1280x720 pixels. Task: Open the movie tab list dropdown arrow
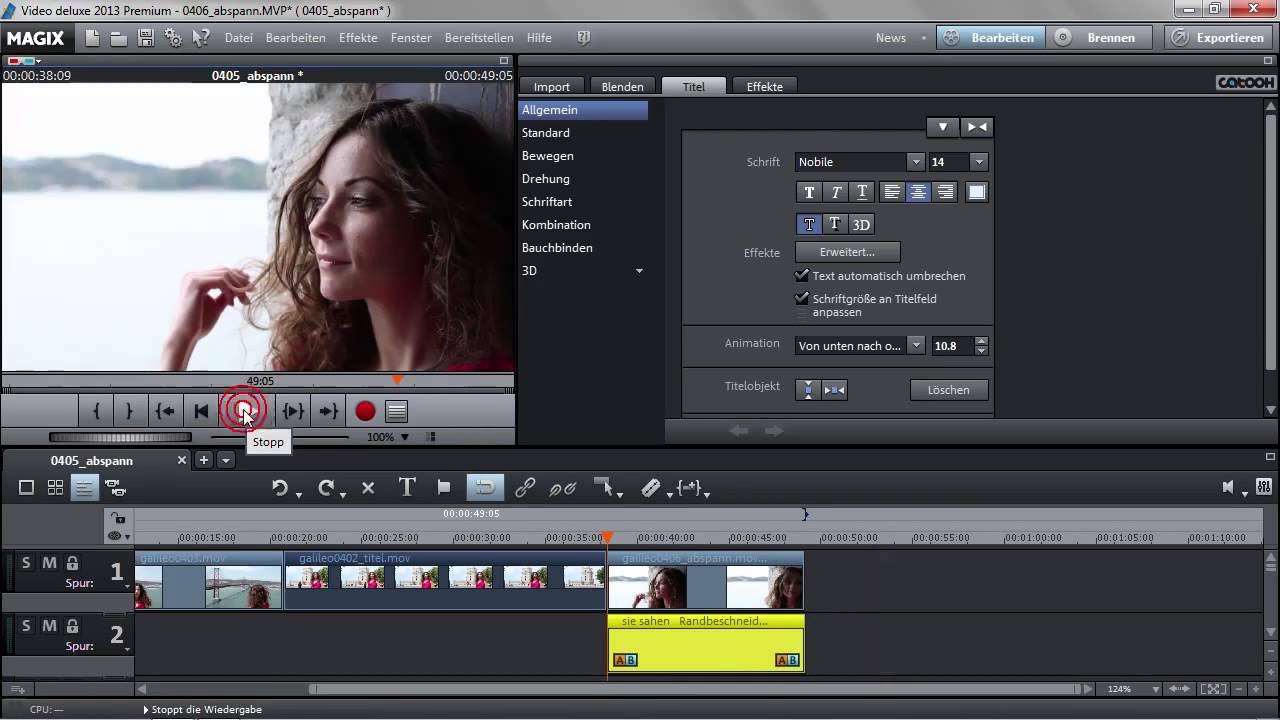pyautogui.click(x=226, y=460)
